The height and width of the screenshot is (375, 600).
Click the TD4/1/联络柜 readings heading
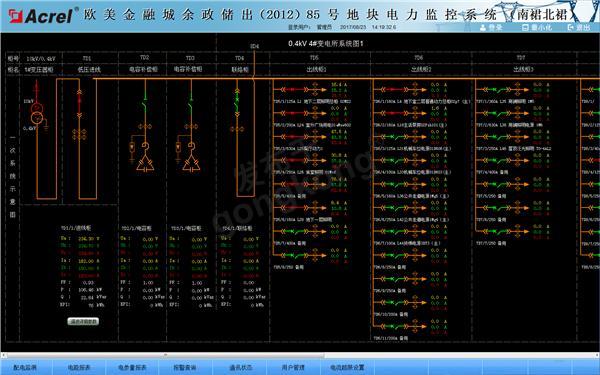click(x=237, y=228)
